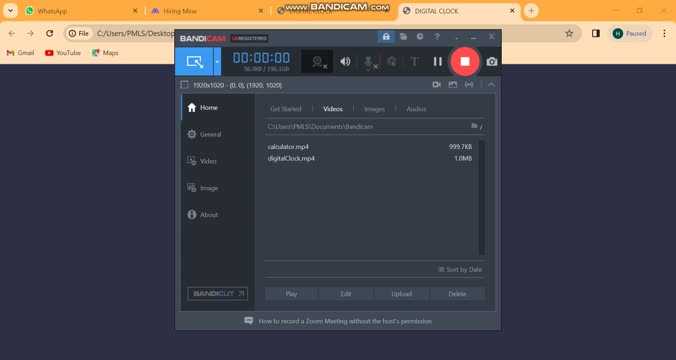Open the BANDICUT link button
The height and width of the screenshot is (360, 676).
coord(217,294)
